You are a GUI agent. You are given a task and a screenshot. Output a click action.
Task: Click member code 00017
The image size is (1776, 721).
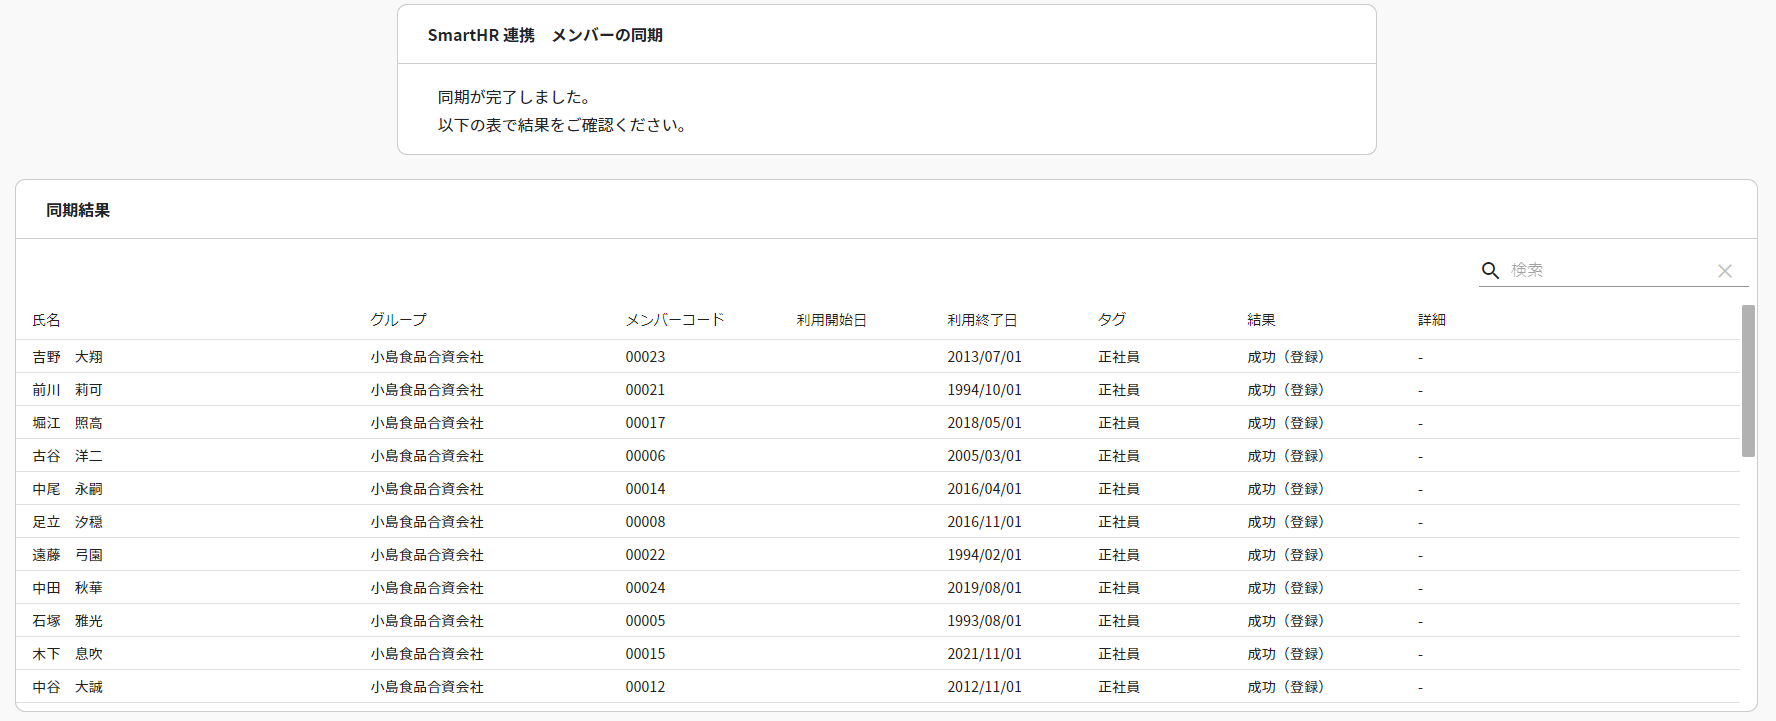coord(645,423)
